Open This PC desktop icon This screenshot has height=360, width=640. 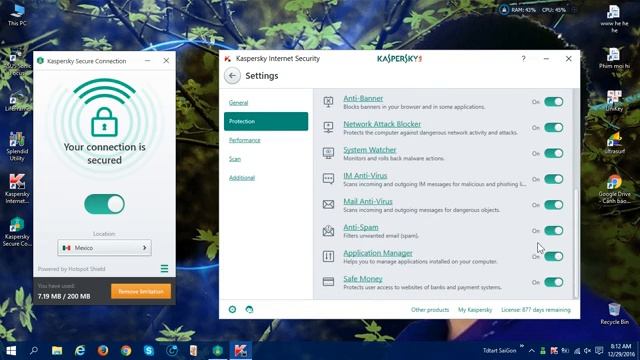pyautogui.click(x=17, y=16)
